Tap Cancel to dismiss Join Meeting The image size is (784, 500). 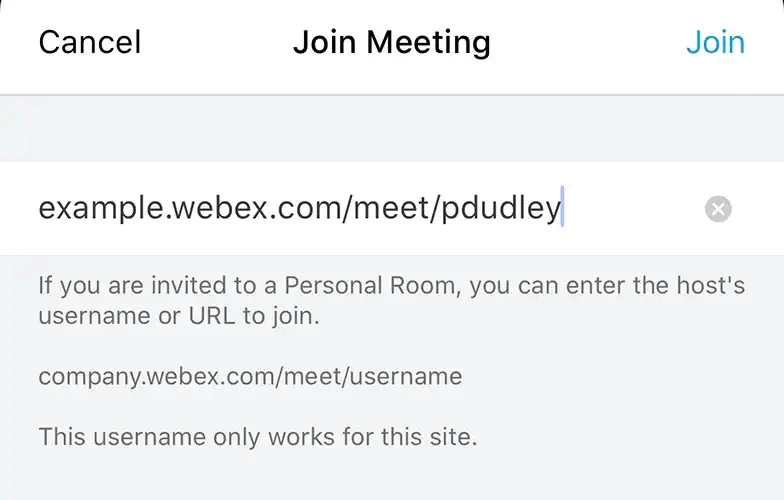[90, 43]
